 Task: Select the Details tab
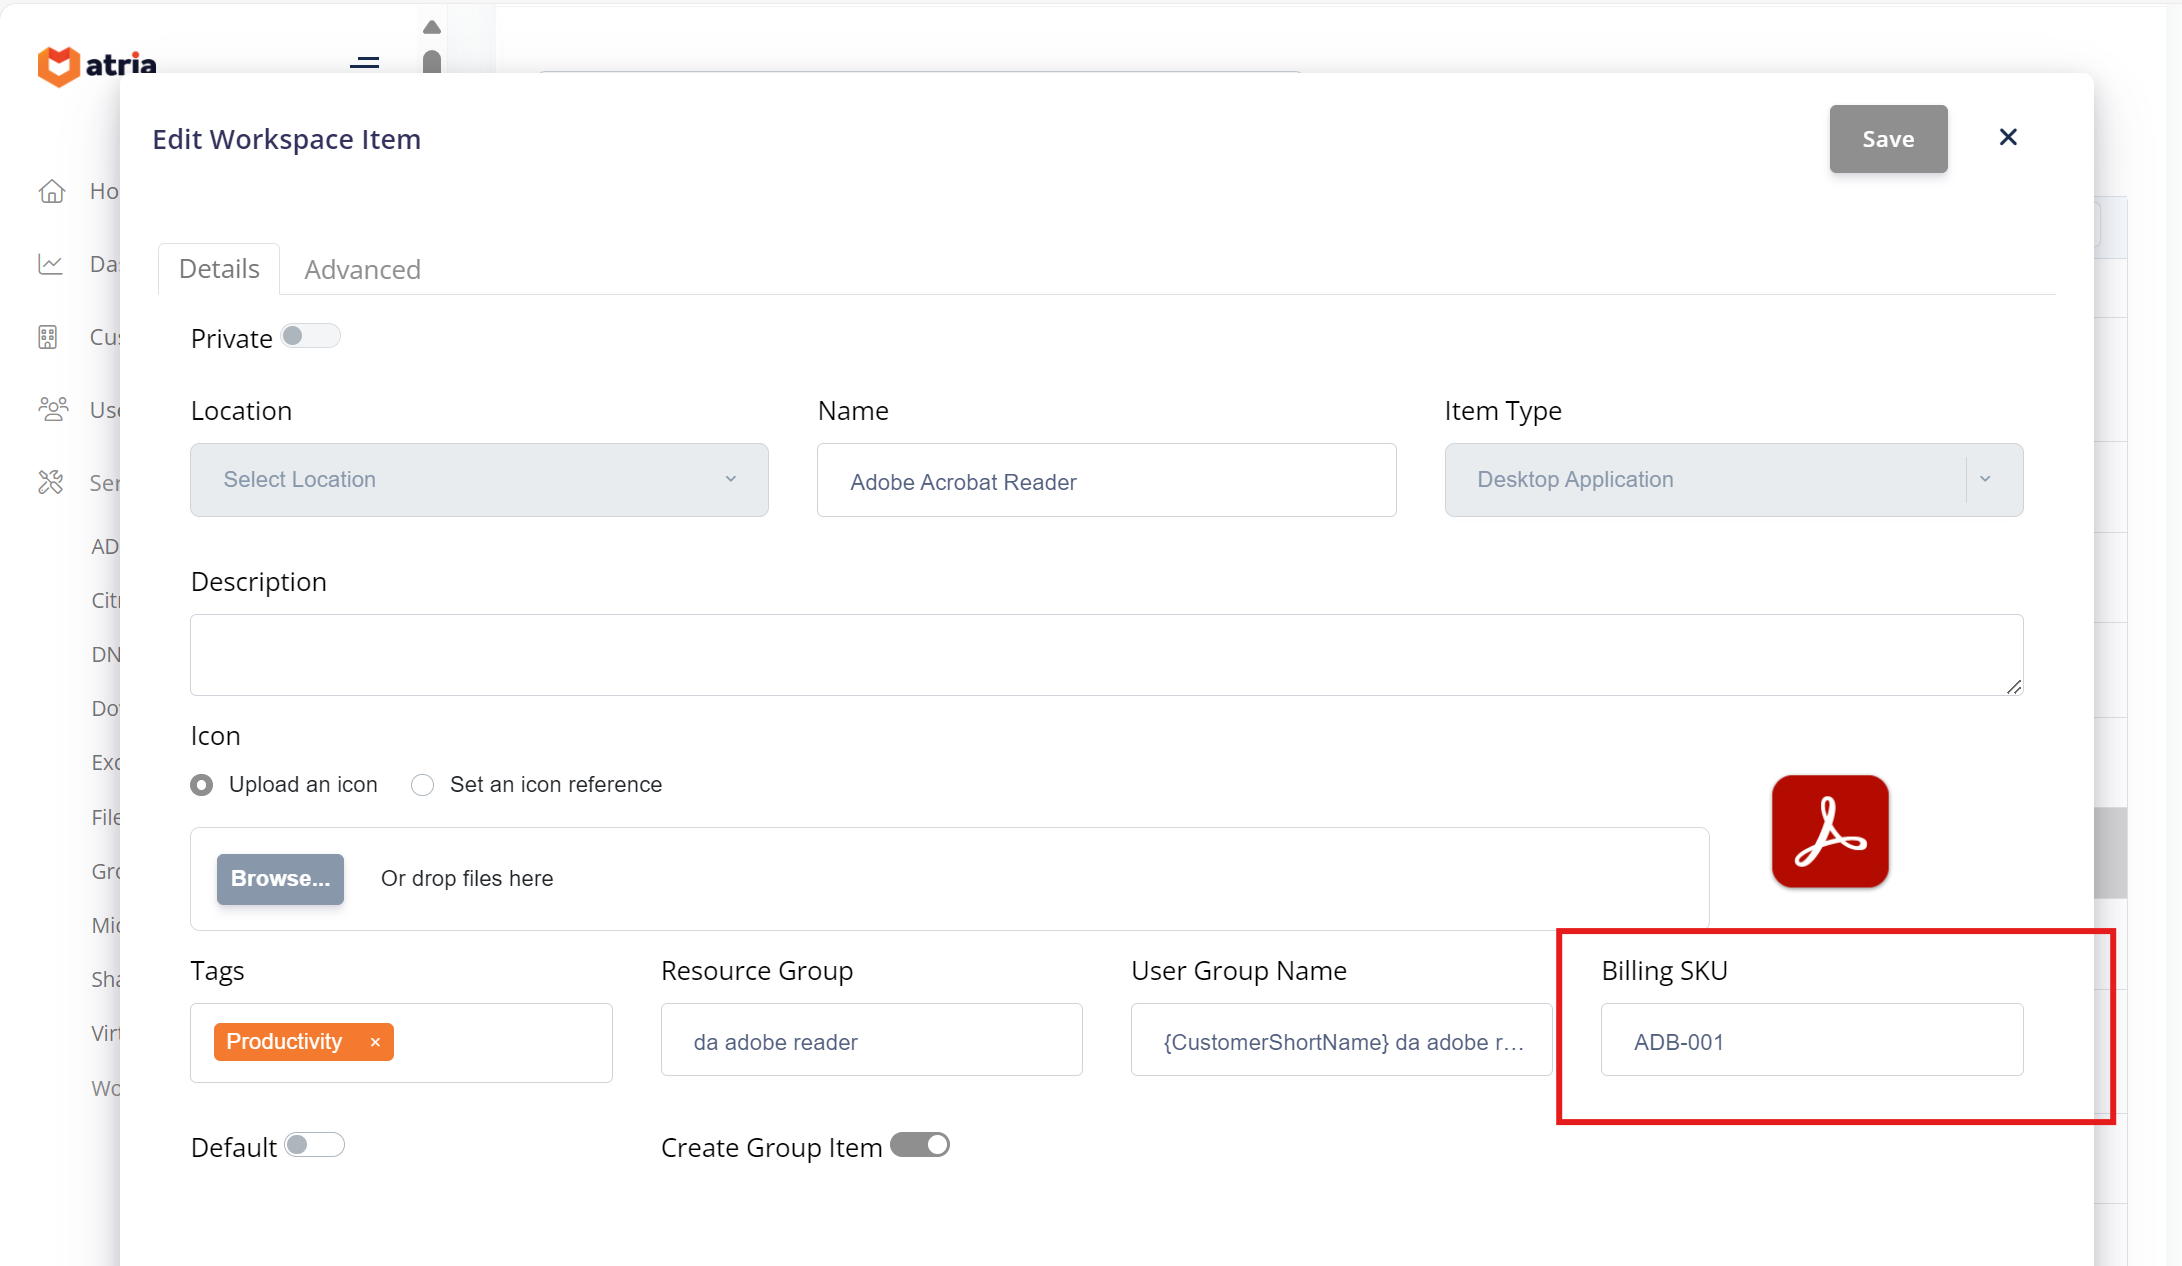(x=219, y=269)
